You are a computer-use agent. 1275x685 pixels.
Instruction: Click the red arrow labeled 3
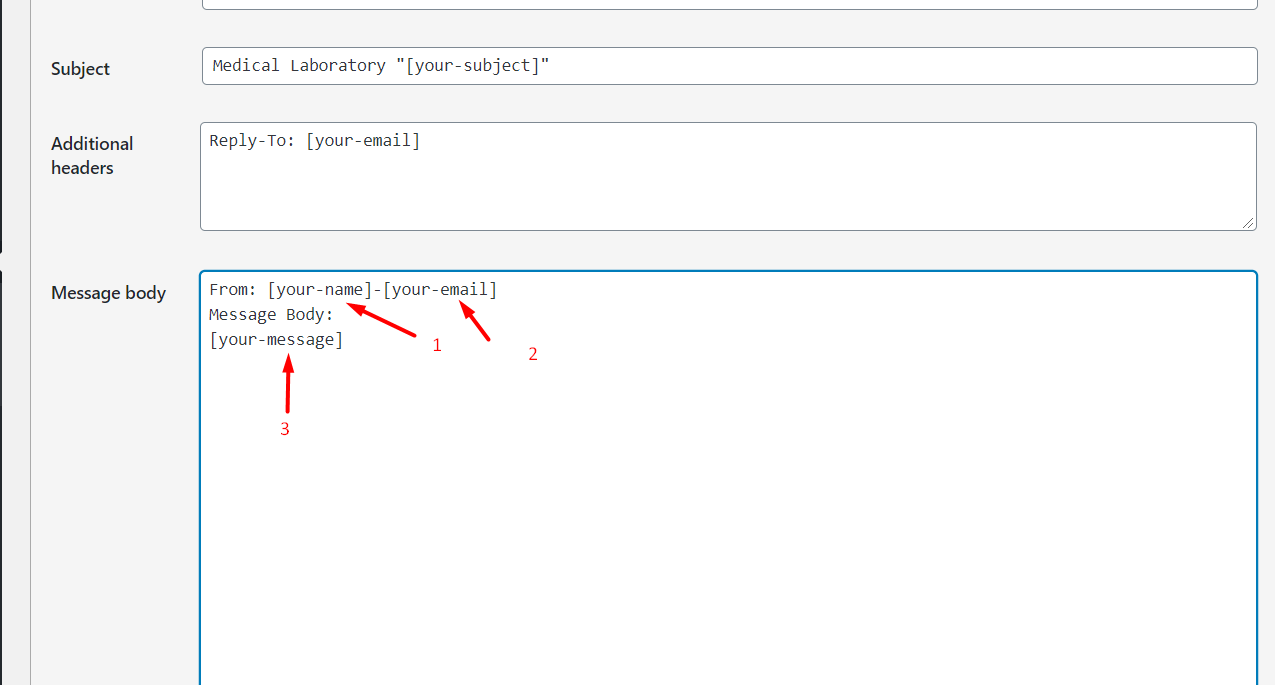[288, 385]
